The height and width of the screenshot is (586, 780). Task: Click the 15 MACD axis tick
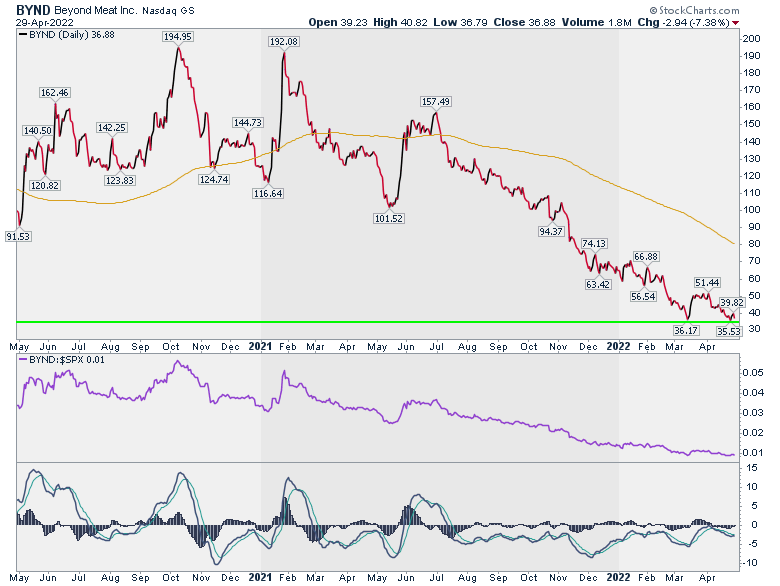click(752, 468)
